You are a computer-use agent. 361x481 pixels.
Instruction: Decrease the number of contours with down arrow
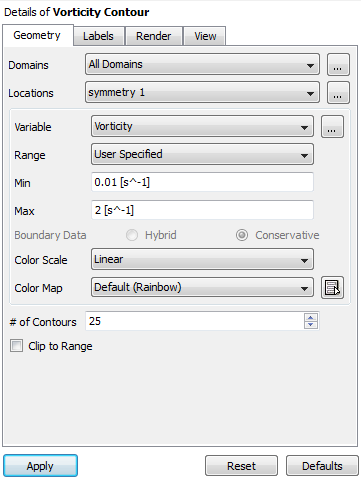point(311,325)
